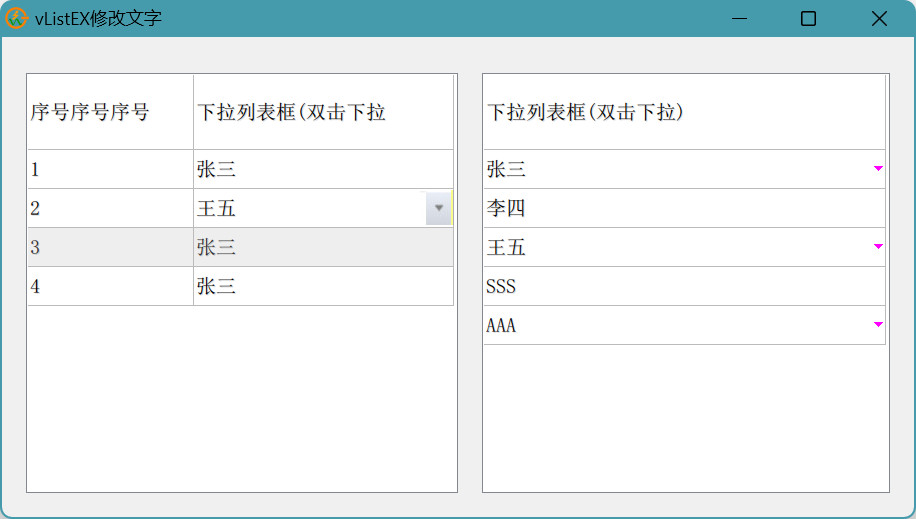This screenshot has width=916, height=519.
Task: Open the dropdown arrow in the 王五 cell
Action: [438, 208]
